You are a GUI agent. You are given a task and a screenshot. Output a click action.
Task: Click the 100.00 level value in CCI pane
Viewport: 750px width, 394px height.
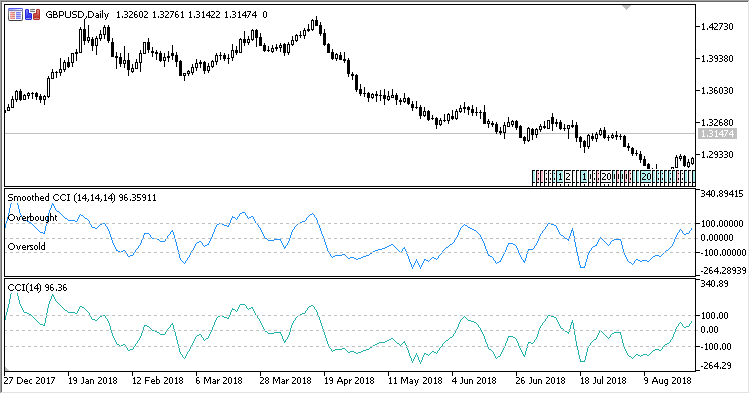(x=715, y=316)
